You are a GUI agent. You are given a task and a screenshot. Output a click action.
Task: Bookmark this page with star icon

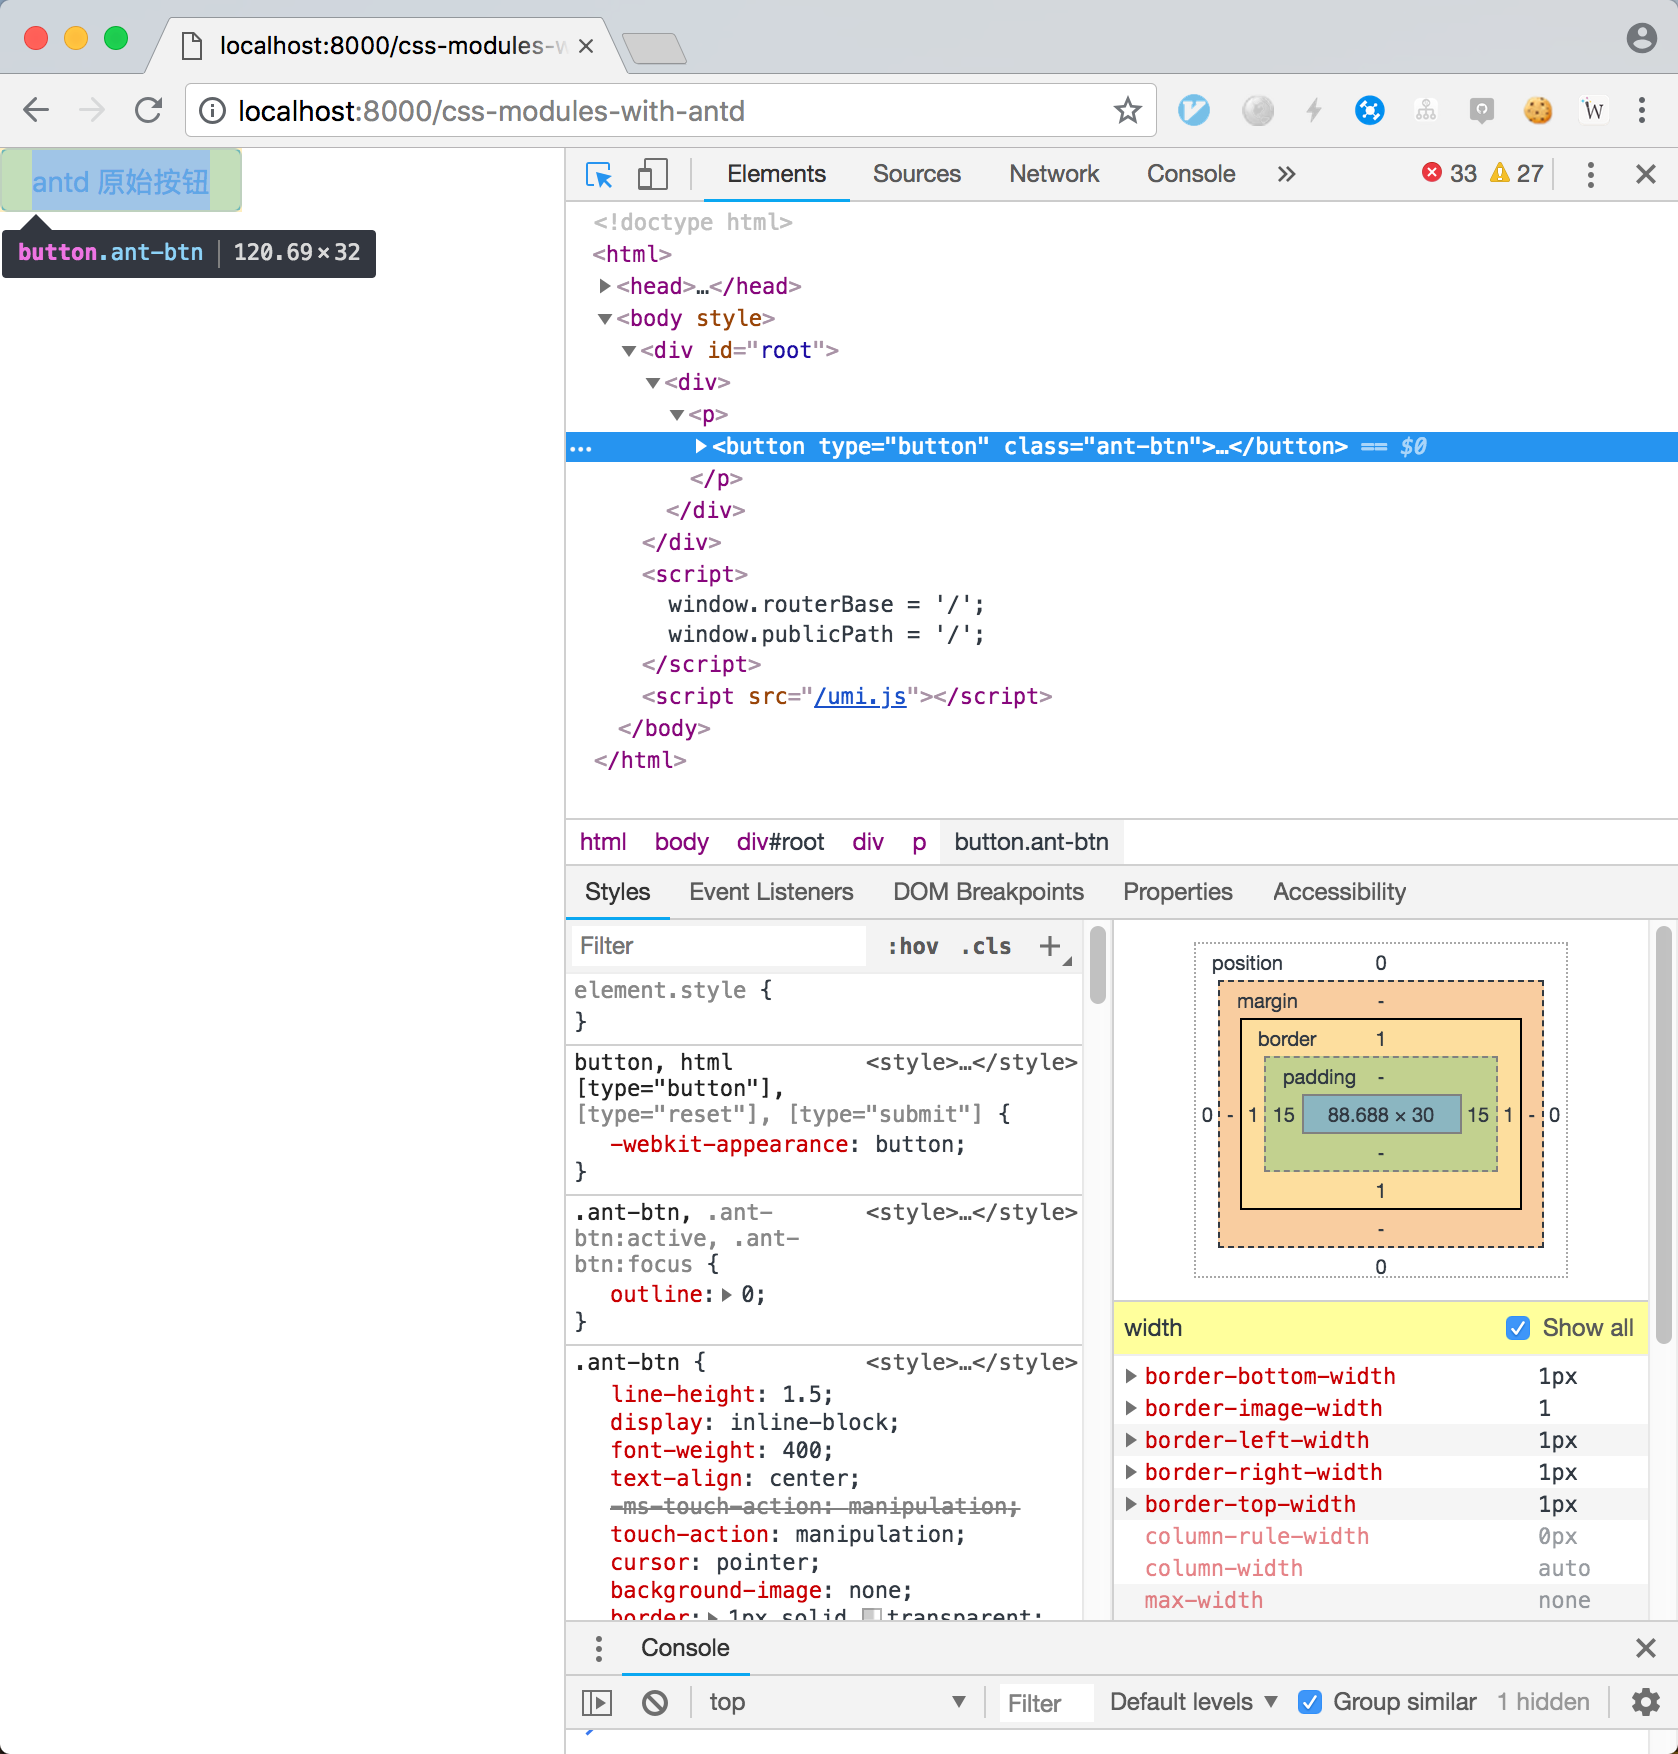coord(1128,110)
